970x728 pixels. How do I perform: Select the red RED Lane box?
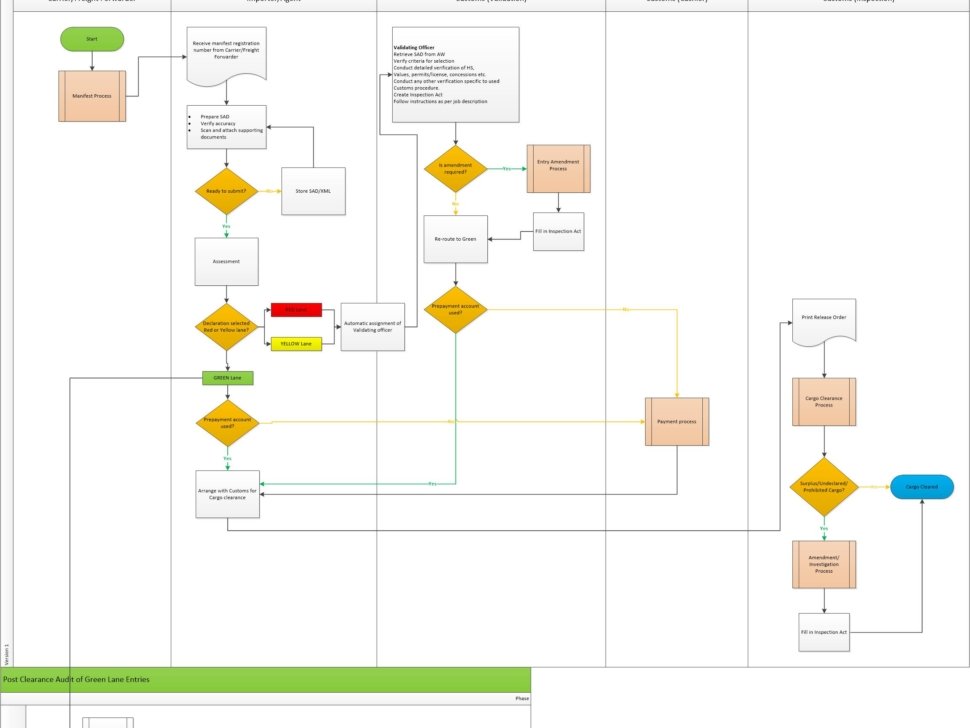(x=296, y=310)
